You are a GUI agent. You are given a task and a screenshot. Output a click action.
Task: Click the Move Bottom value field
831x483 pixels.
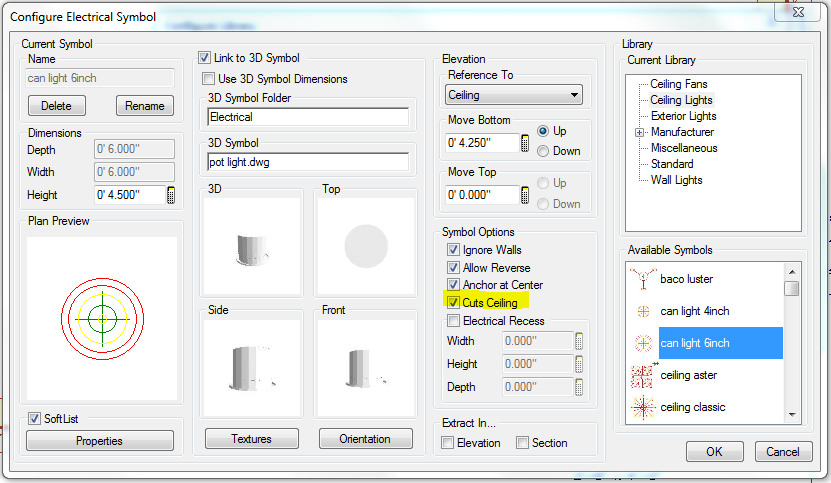(x=482, y=143)
